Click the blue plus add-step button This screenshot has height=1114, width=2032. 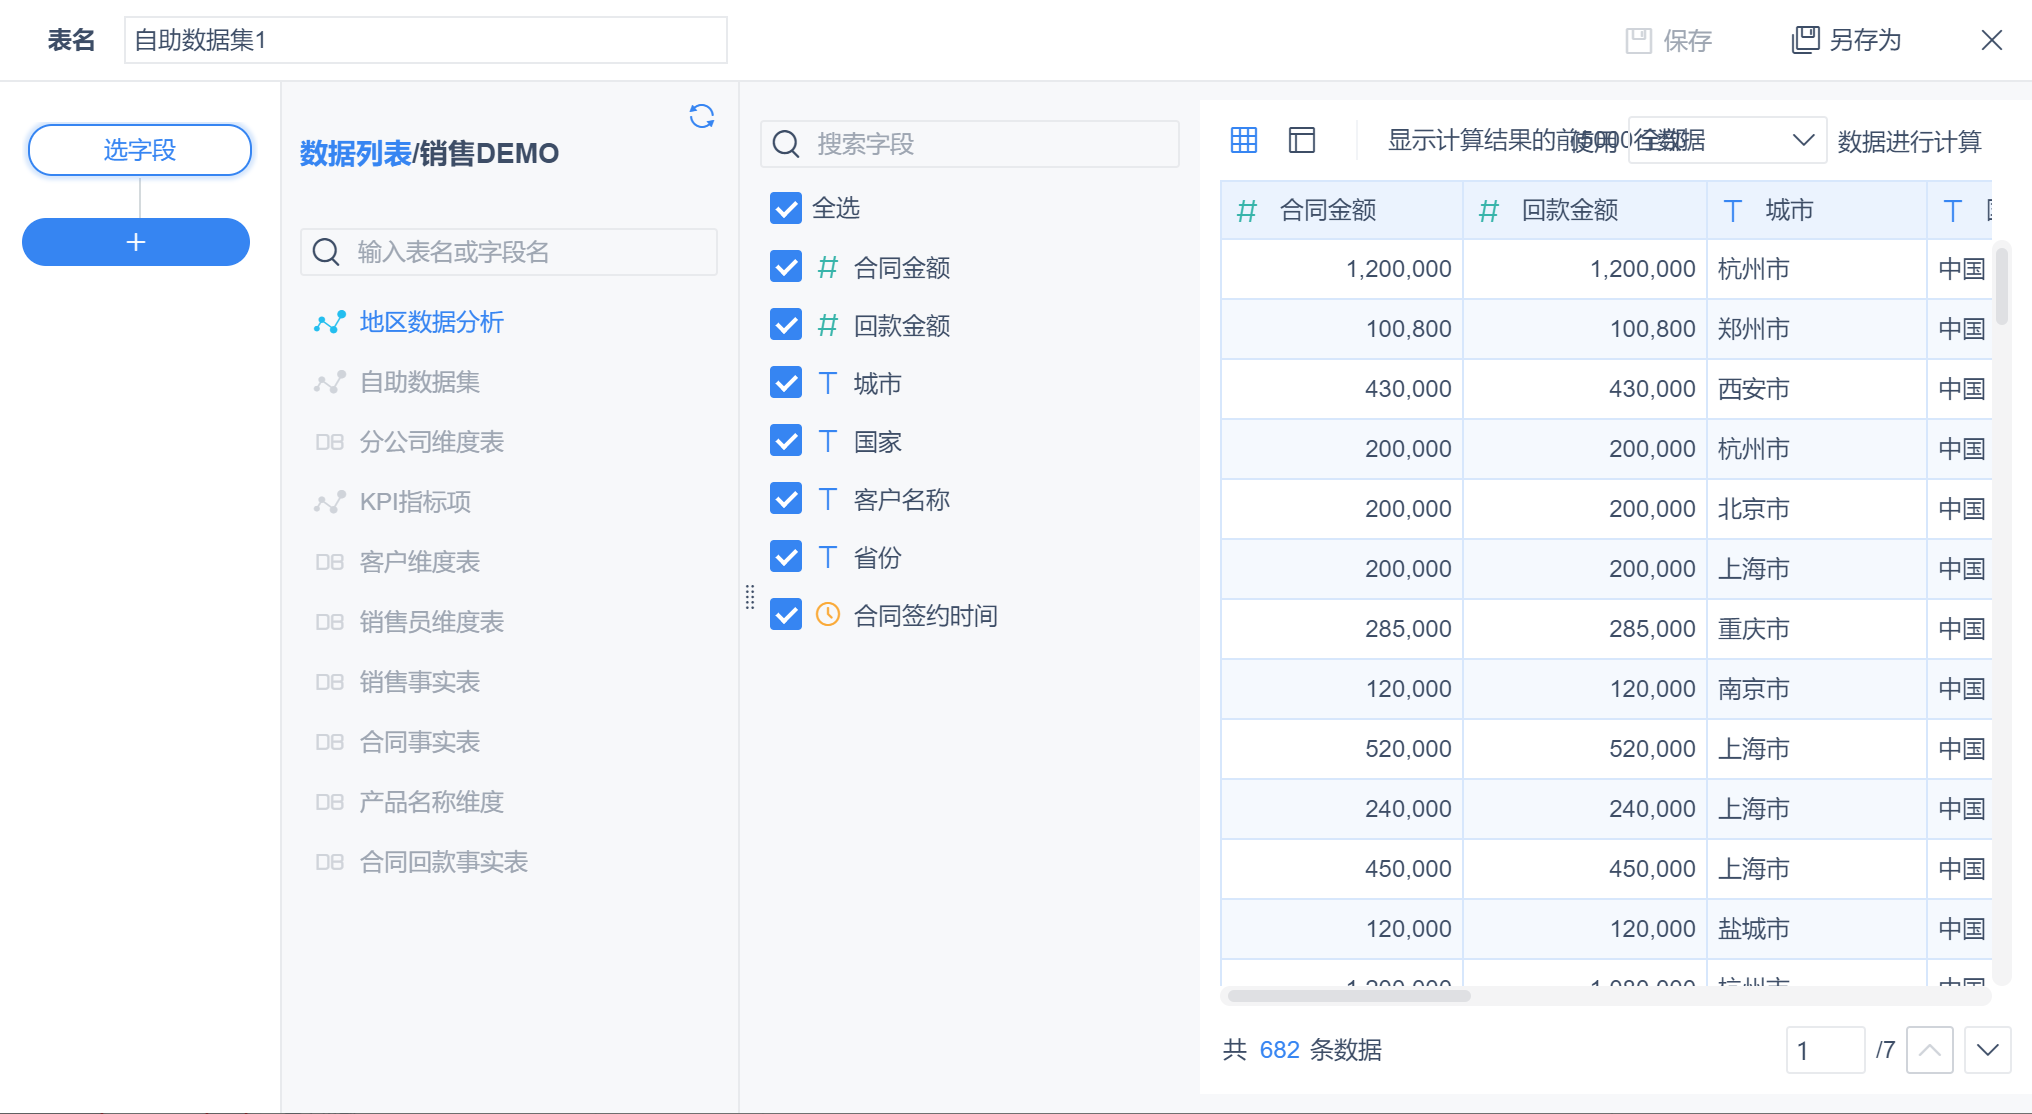click(136, 242)
